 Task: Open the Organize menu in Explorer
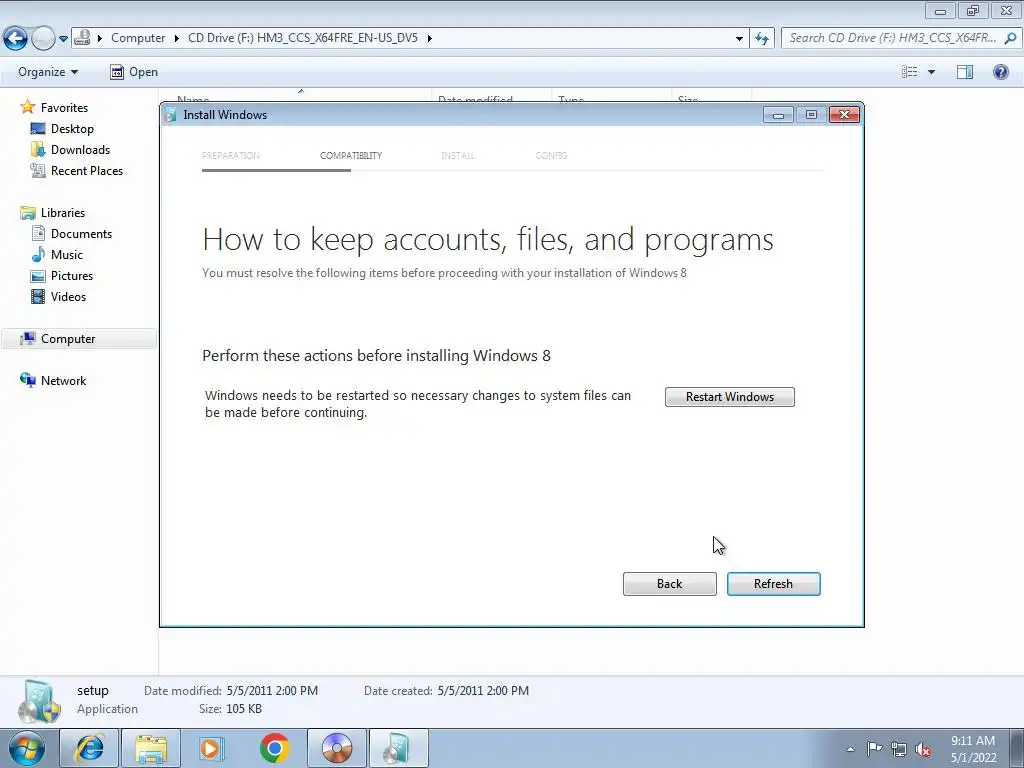click(x=48, y=72)
